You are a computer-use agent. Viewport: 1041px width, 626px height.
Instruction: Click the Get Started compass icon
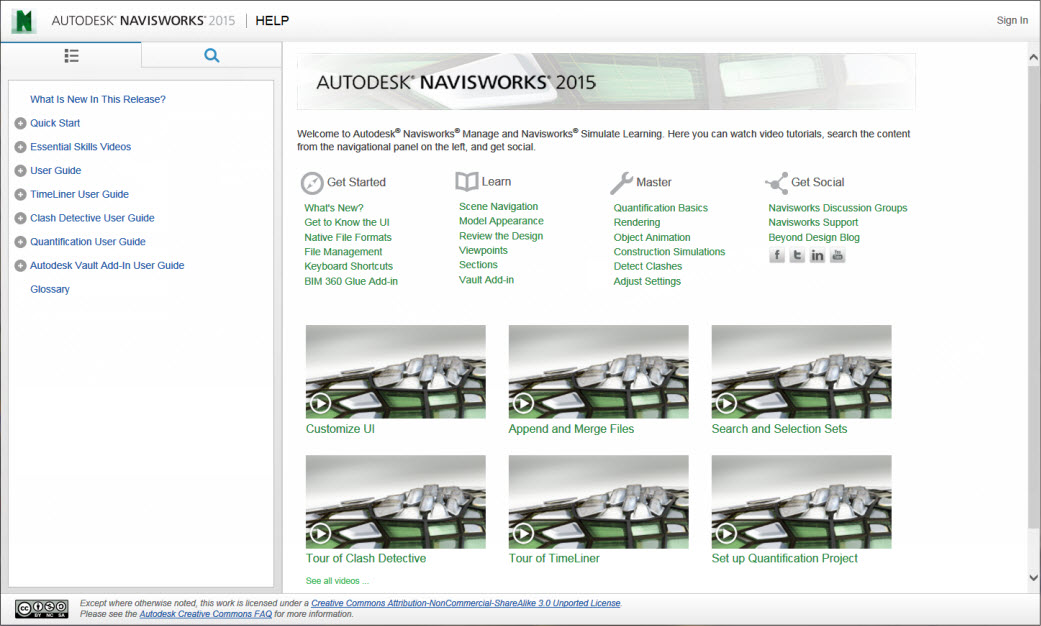tap(311, 183)
